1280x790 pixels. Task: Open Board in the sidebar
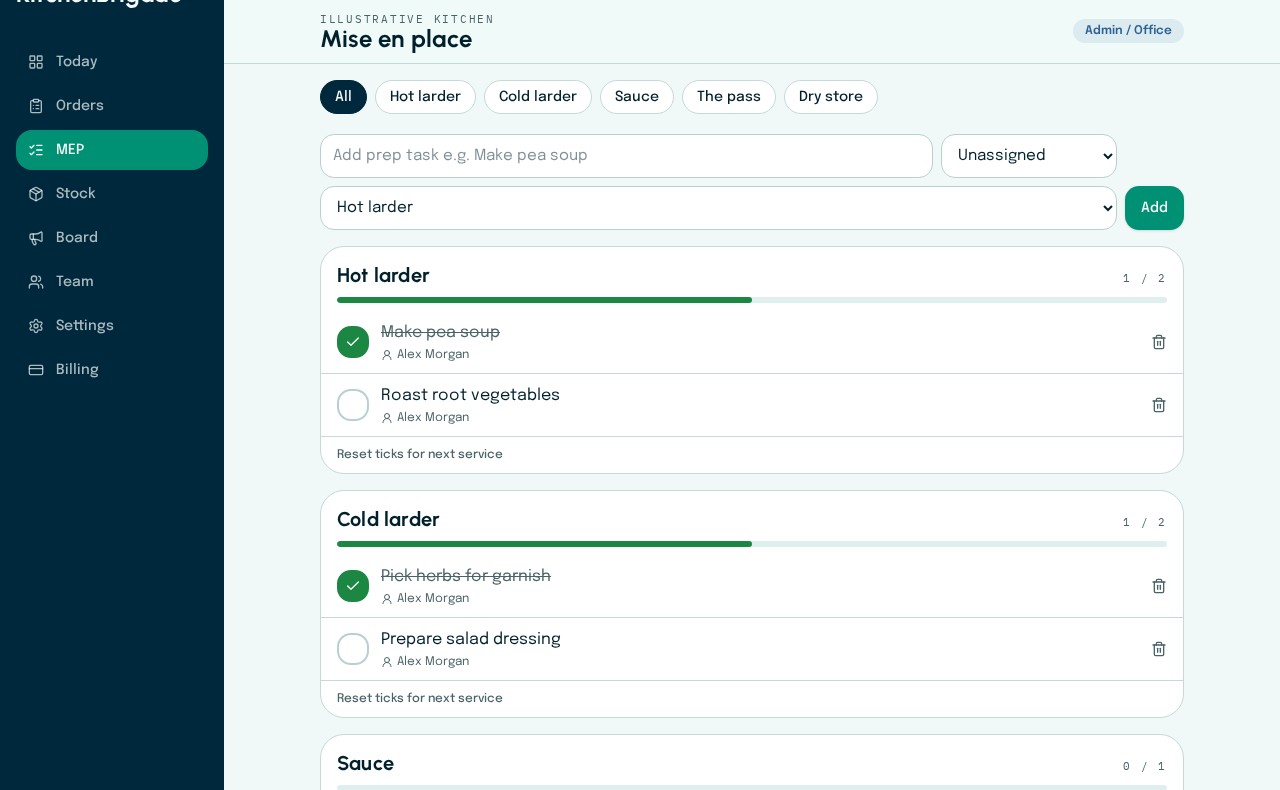click(112, 238)
